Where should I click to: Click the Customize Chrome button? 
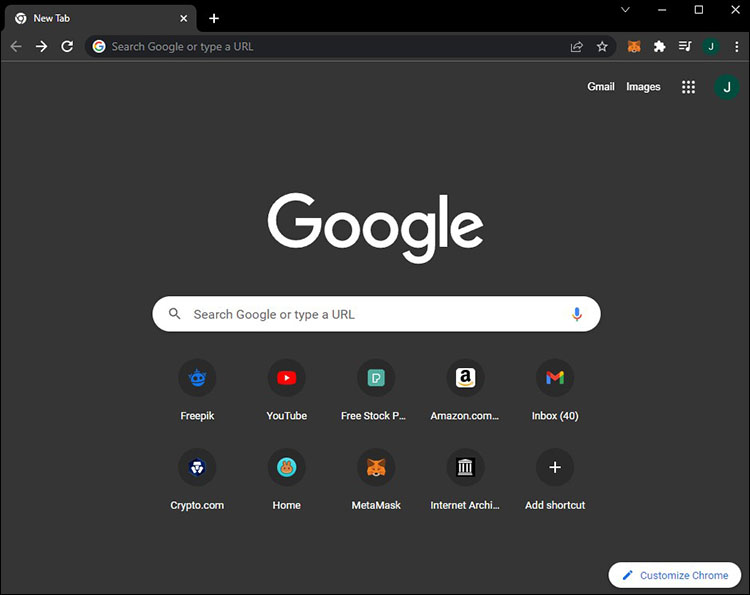tap(675, 575)
